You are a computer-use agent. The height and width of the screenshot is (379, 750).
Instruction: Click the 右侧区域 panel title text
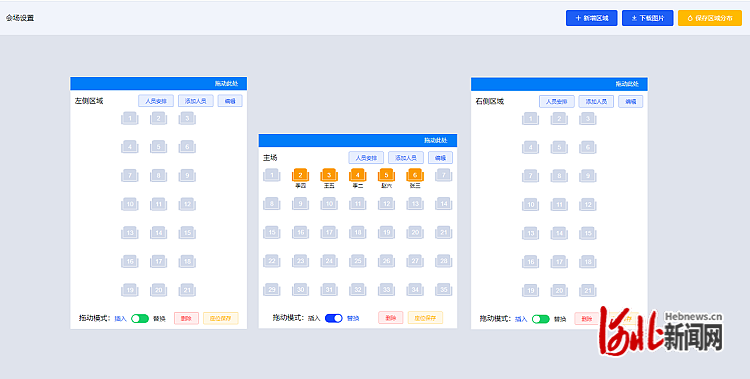click(x=490, y=101)
